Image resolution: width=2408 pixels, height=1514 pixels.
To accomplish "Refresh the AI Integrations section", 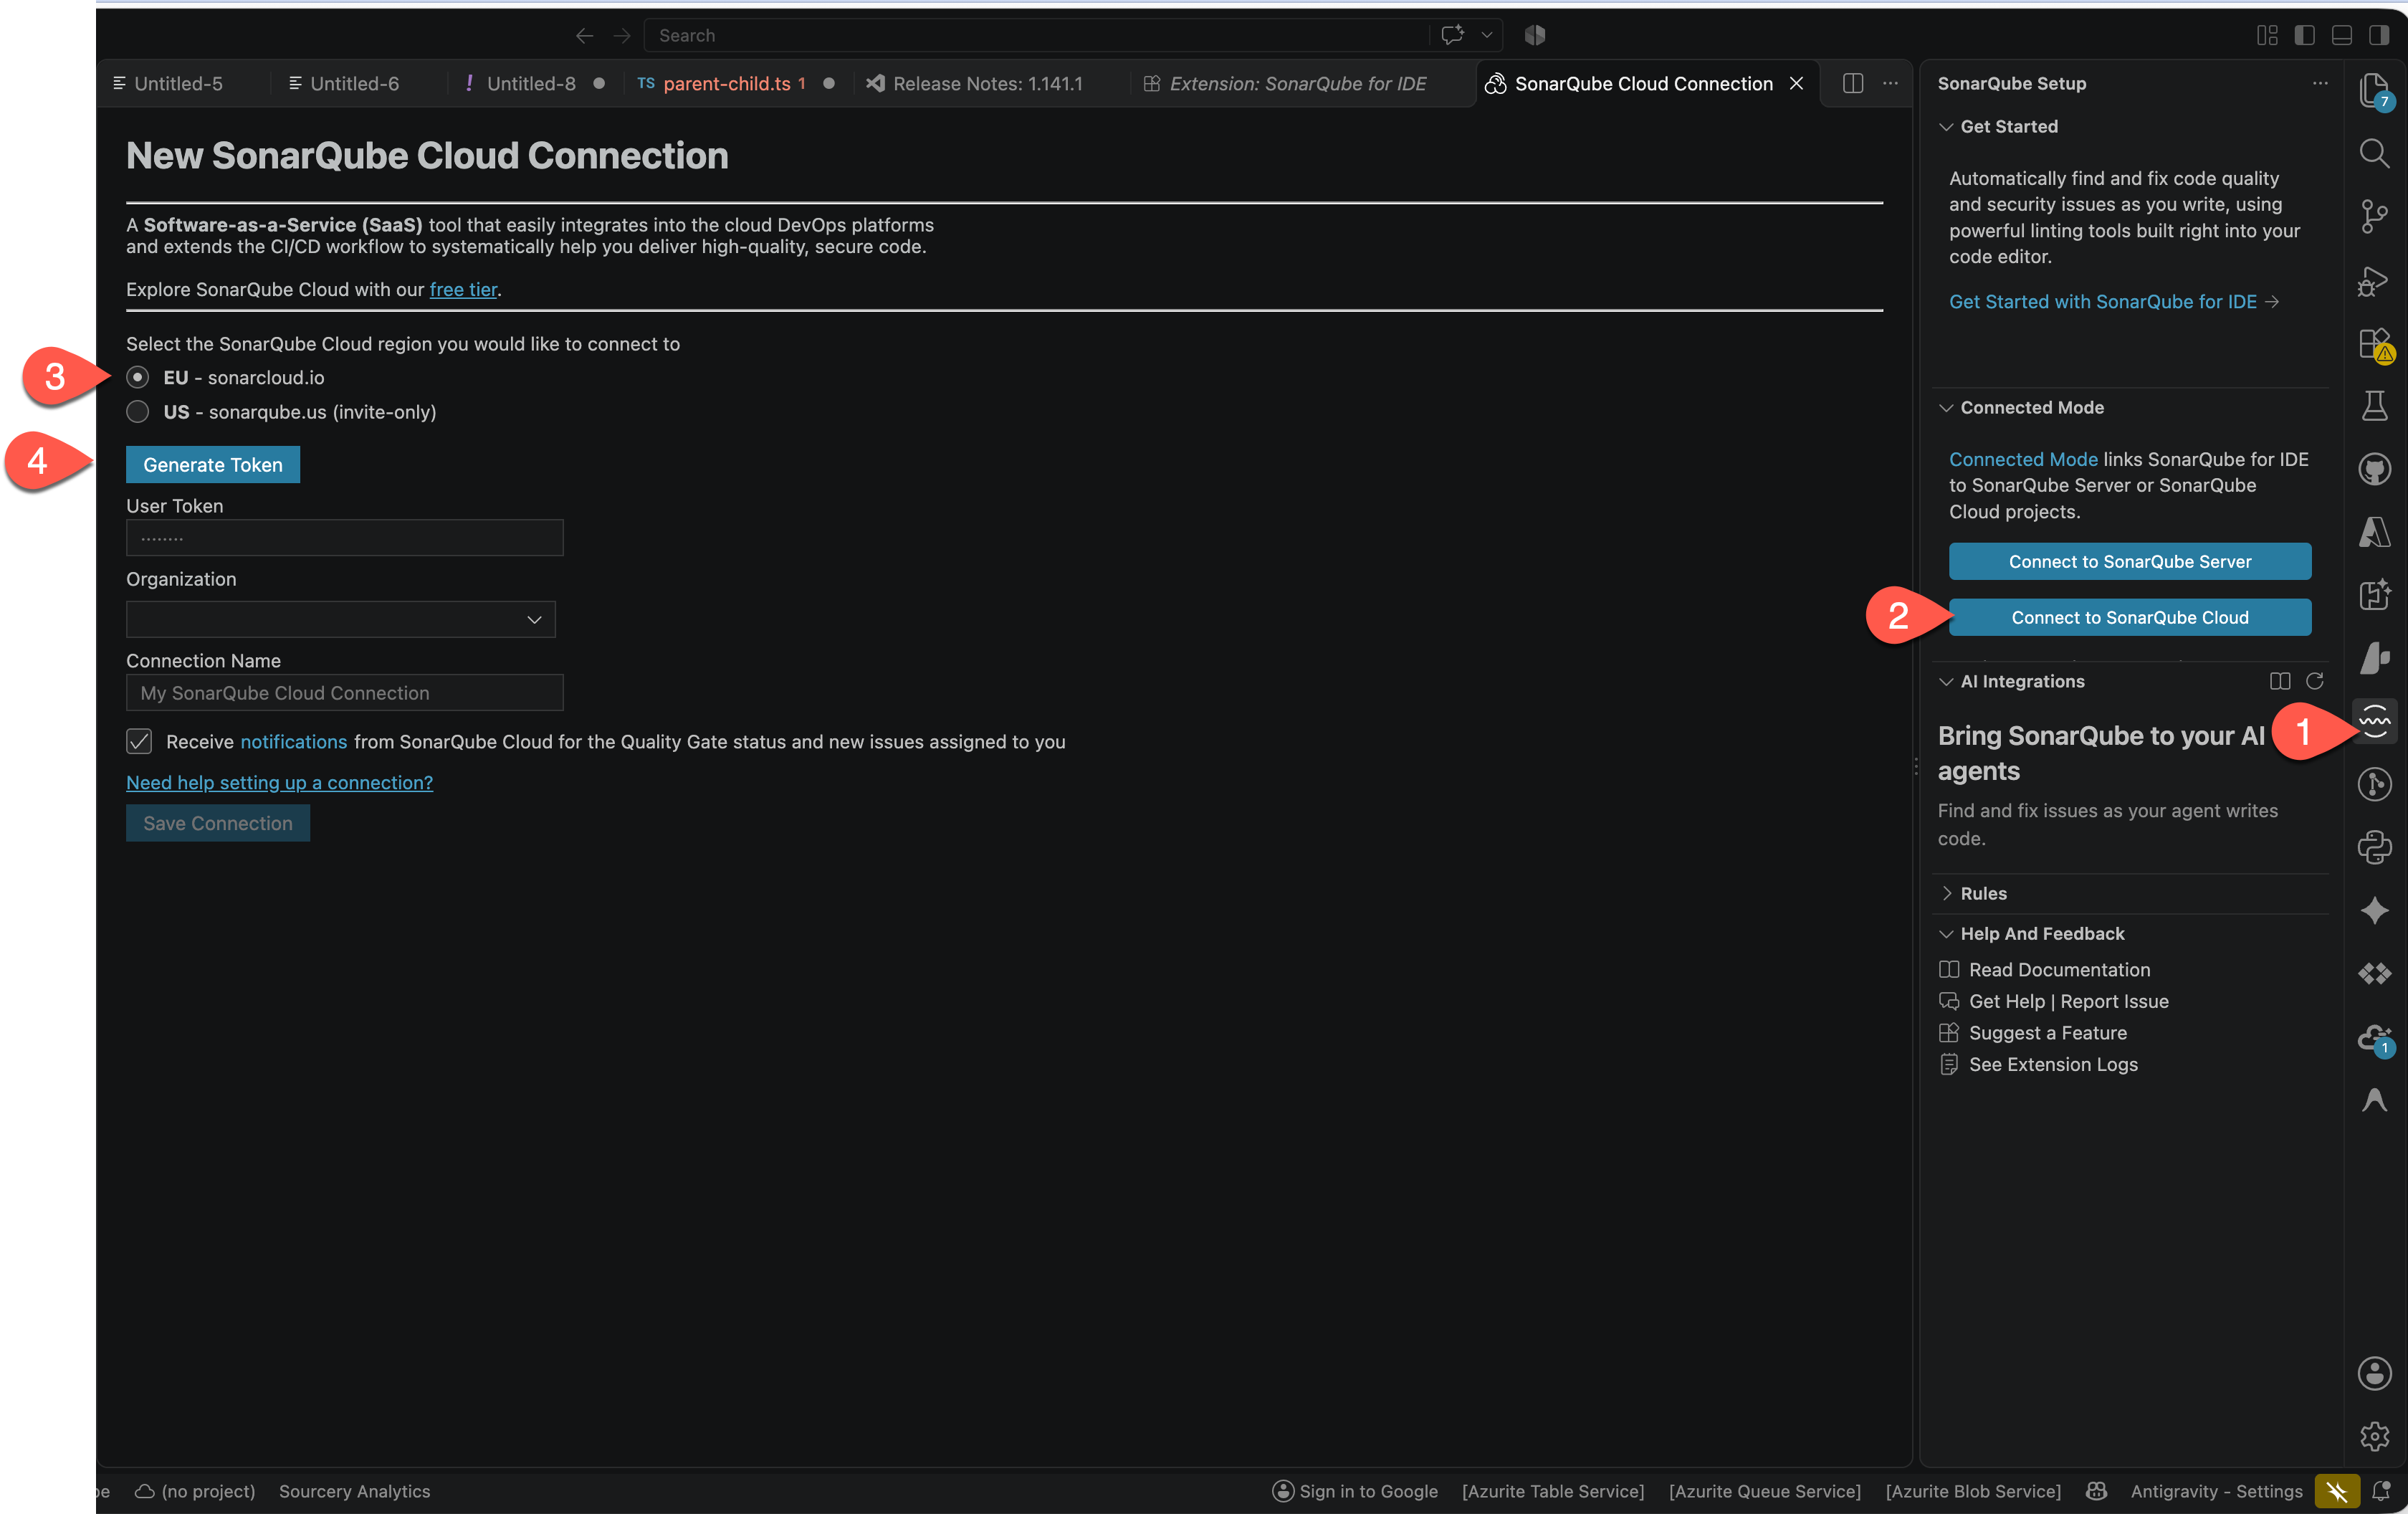I will tap(2314, 681).
